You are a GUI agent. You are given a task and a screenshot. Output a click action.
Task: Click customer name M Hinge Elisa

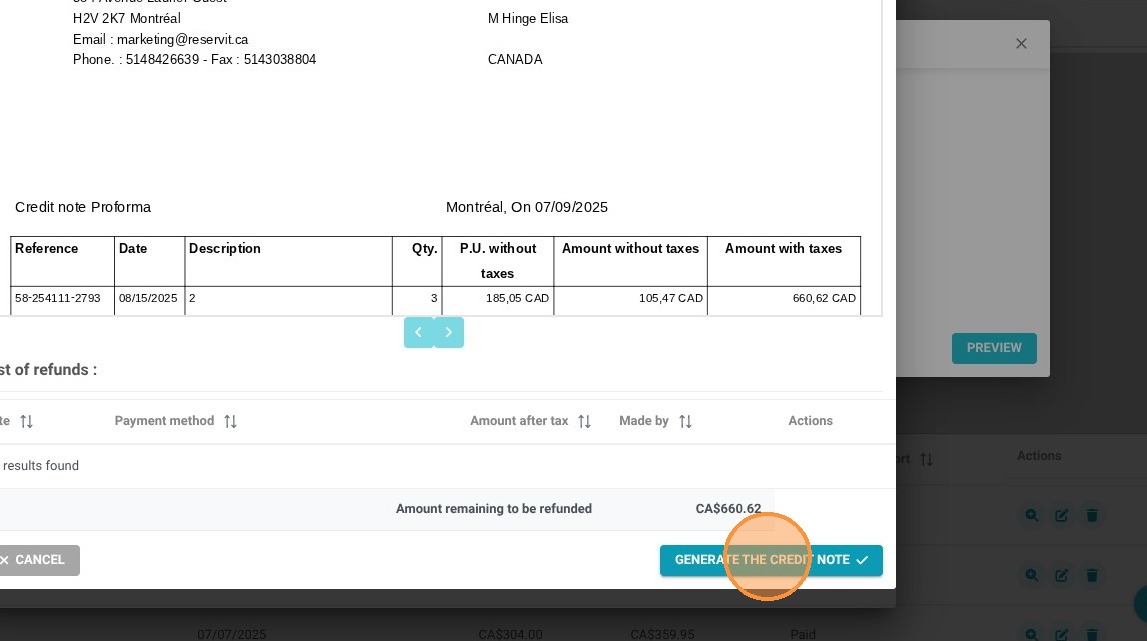click(528, 18)
